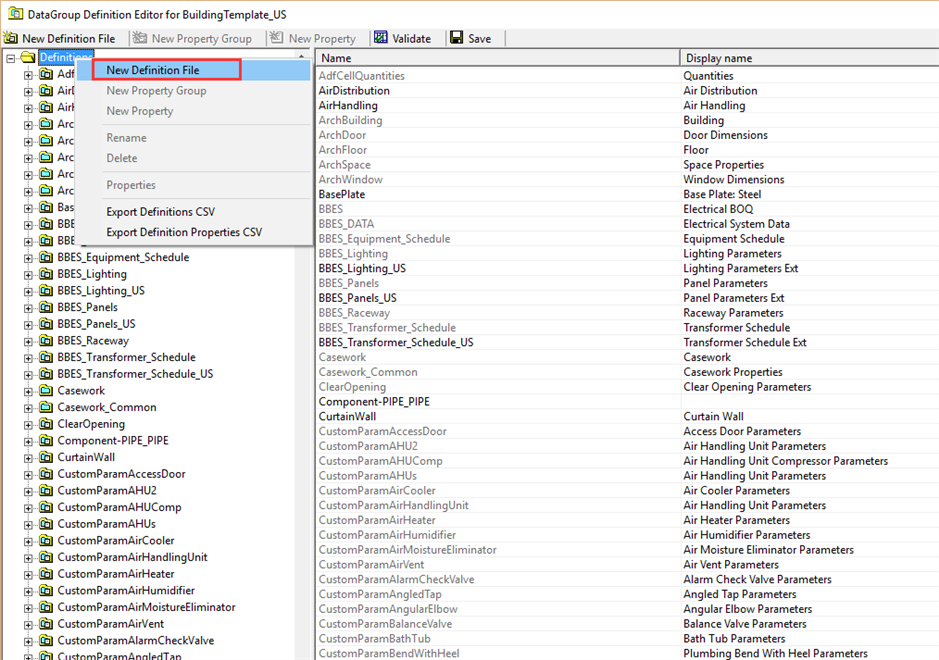Click the tree panel scroll up arrow
This screenshot has height=660, width=939.
point(301,56)
